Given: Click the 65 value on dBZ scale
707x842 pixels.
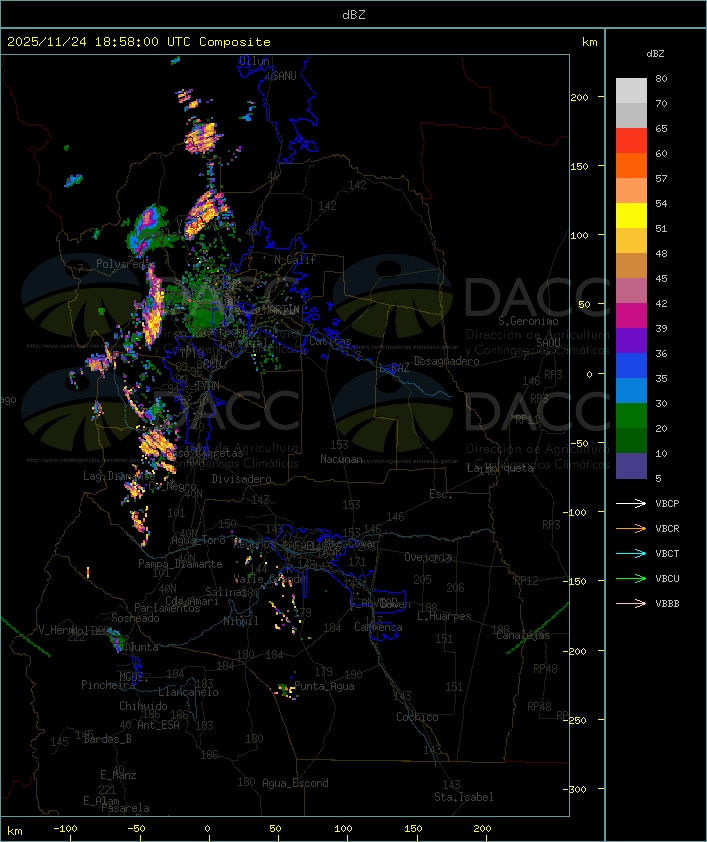Looking at the screenshot, I should coord(661,129).
